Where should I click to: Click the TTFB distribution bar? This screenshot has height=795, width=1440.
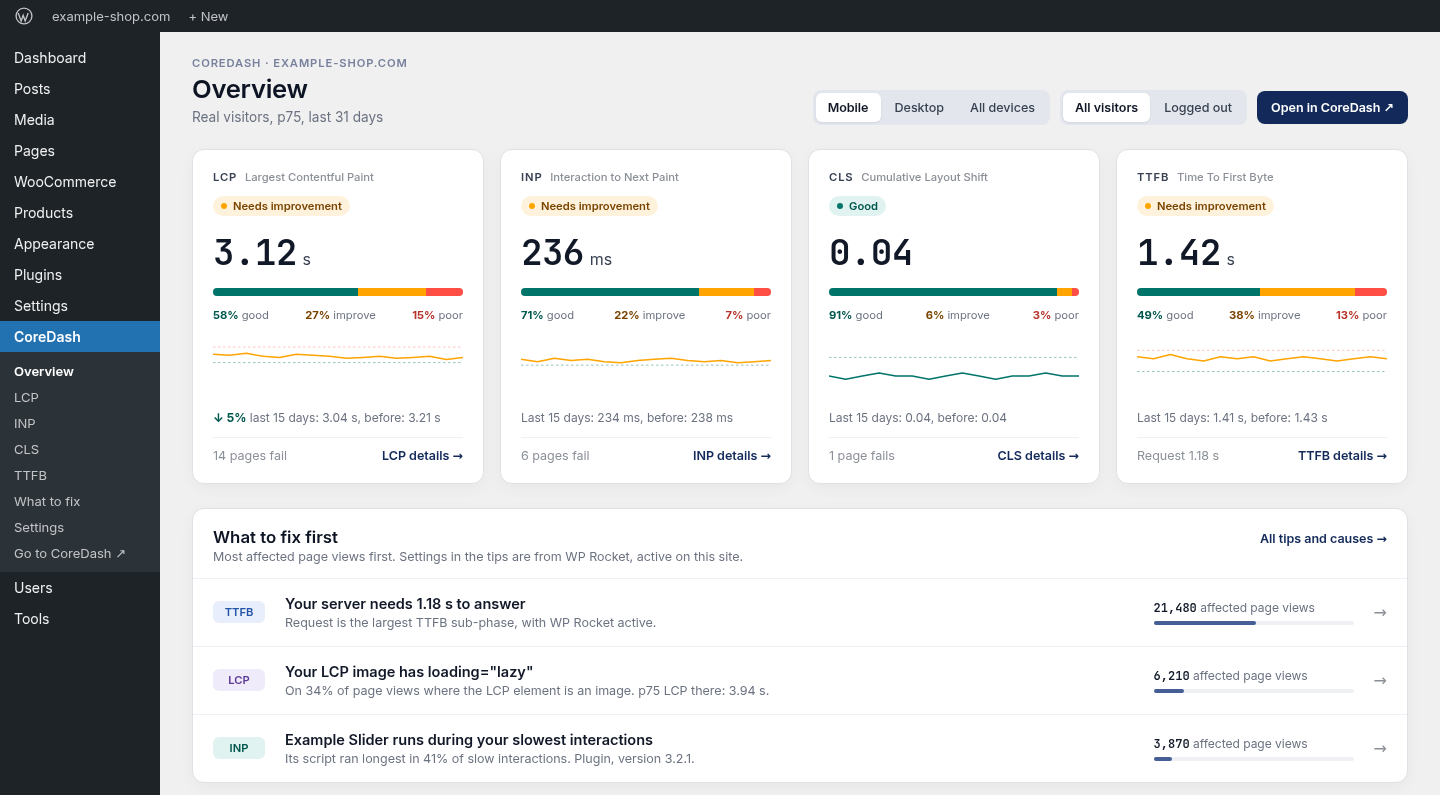click(1262, 292)
